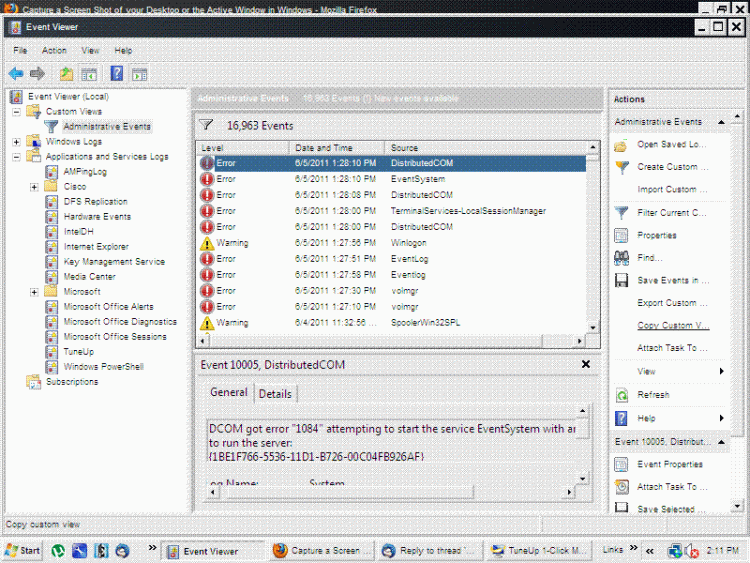The width and height of the screenshot is (750, 563).
Task: Click the uTorrent quick launch icon in taskbar
Action: [58, 551]
